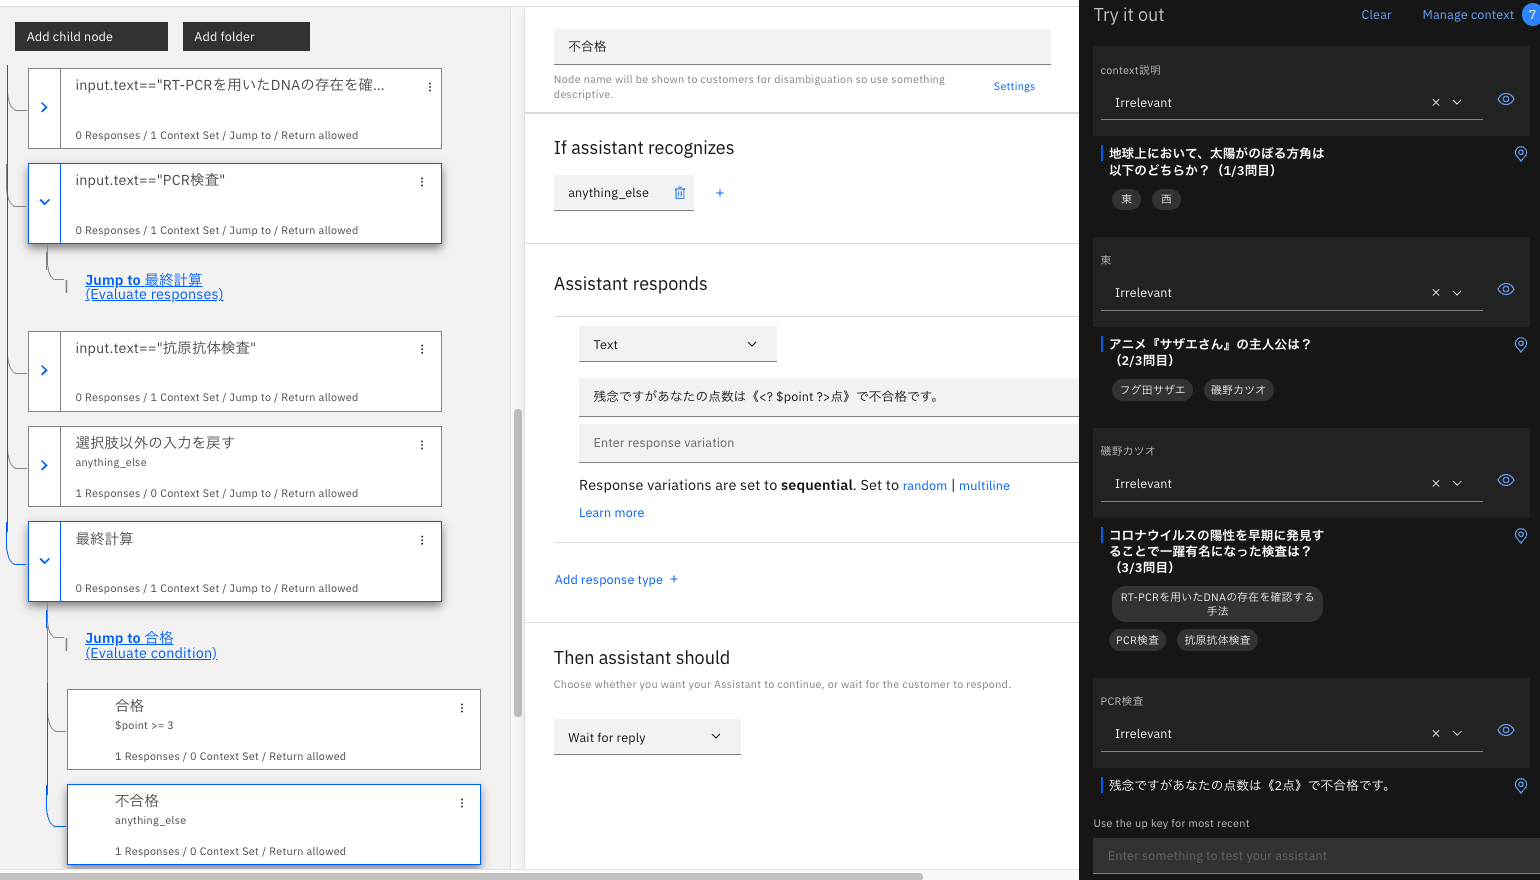Image resolution: width=1540 pixels, height=880 pixels.
Task: Open options menu for the 合格 node
Action: 461,708
